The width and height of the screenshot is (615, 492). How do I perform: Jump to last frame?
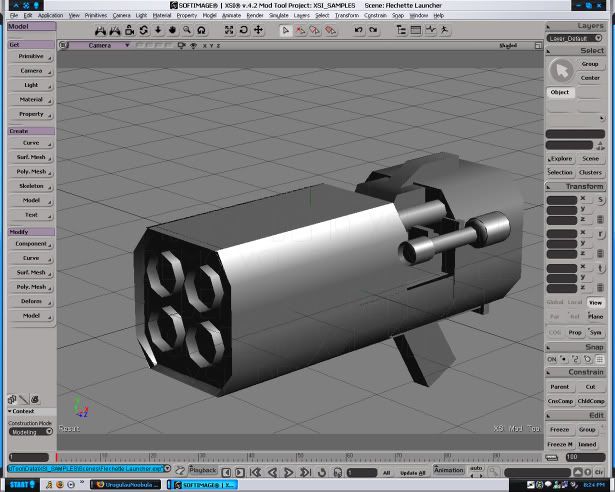click(x=306, y=472)
